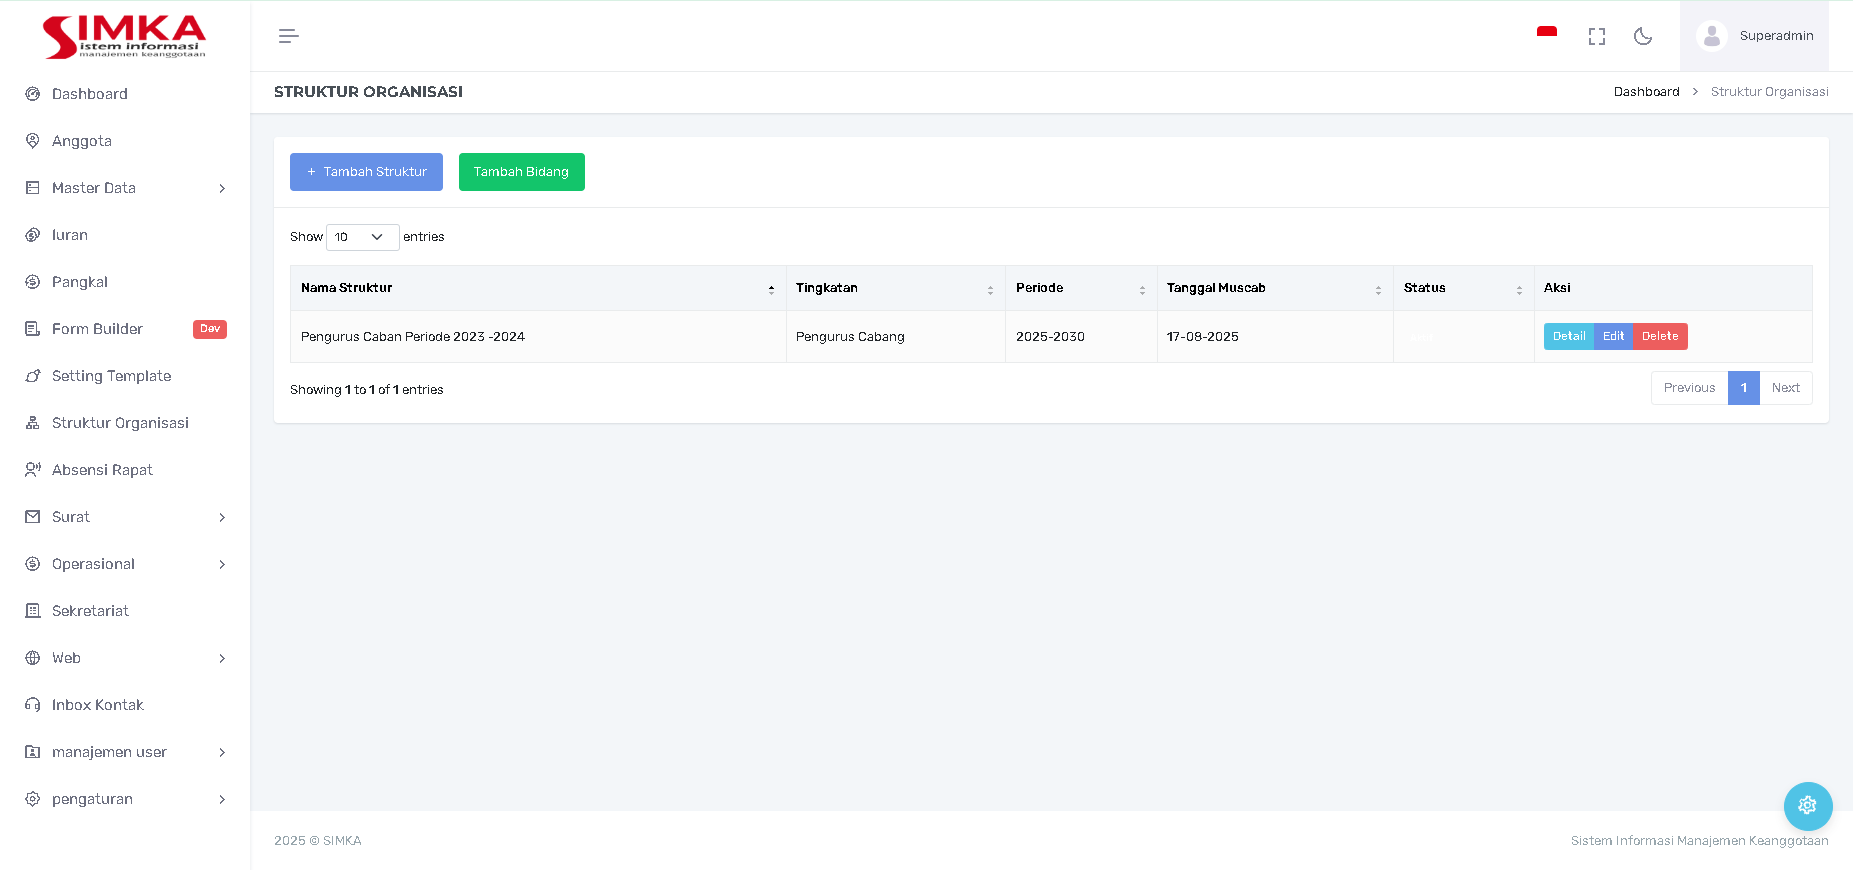The height and width of the screenshot is (870, 1853).
Task: Toggle the sidebar hamburger menu icon
Action: click(288, 36)
